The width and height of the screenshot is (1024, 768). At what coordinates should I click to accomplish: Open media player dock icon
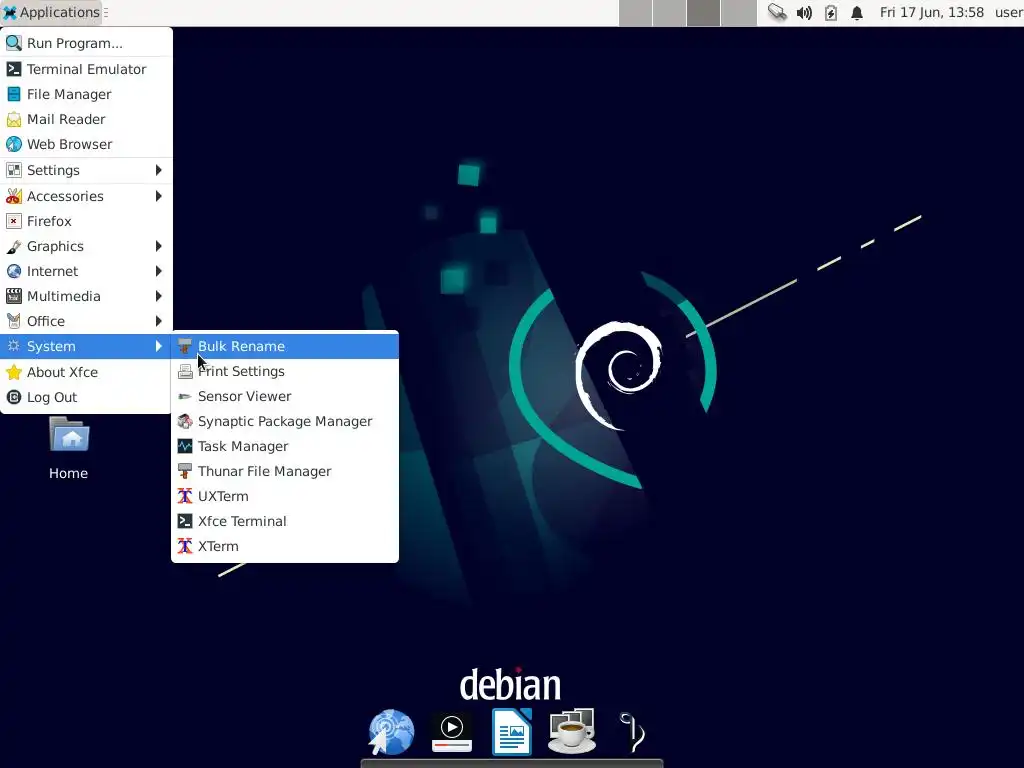[452, 732]
